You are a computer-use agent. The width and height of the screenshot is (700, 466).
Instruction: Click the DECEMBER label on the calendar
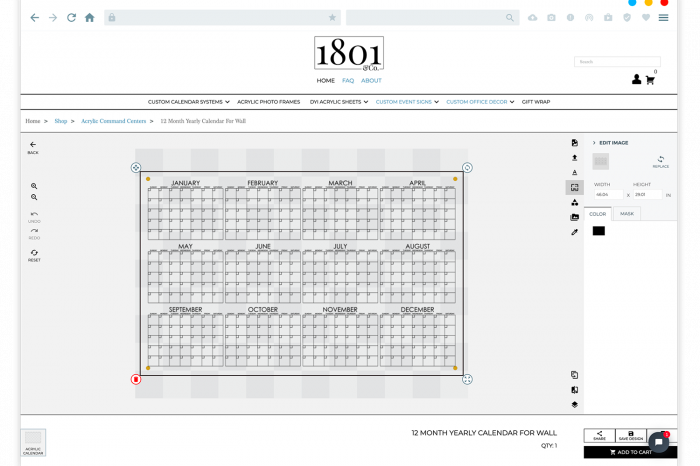click(417, 309)
